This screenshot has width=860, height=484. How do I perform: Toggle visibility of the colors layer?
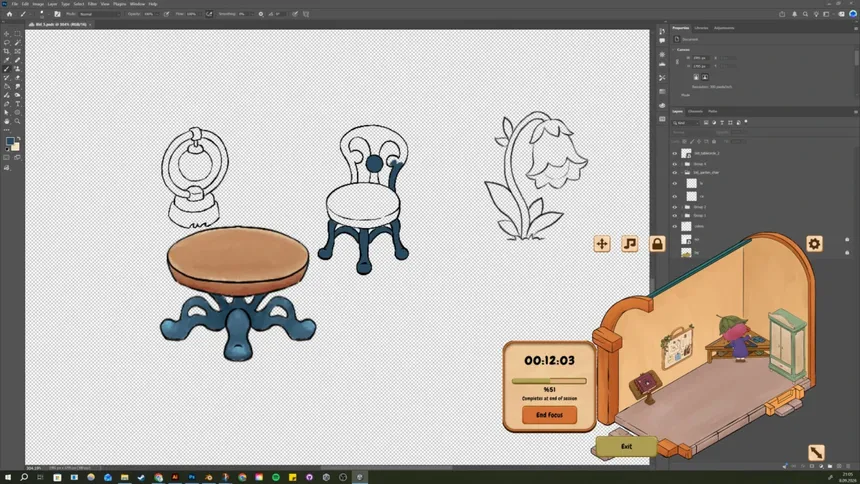(675, 226)
